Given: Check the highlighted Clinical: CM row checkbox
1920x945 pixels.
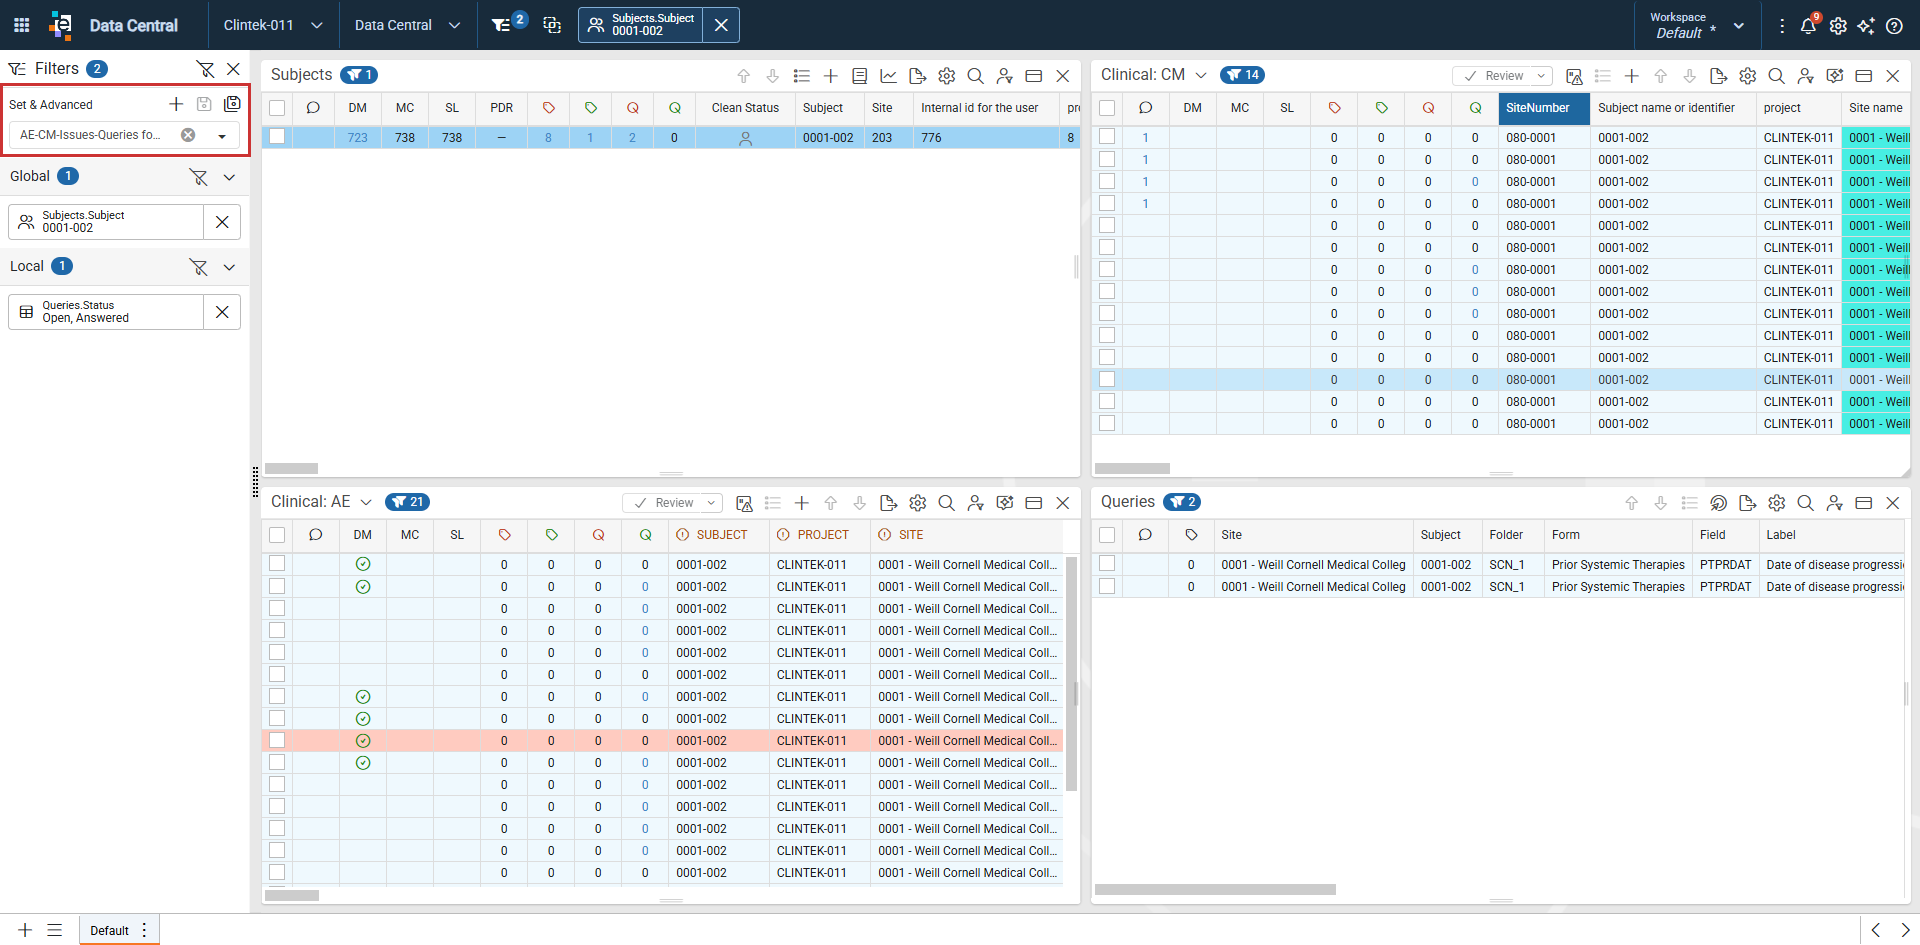Looking at the screenshot, I should (x=1107, y=379).
